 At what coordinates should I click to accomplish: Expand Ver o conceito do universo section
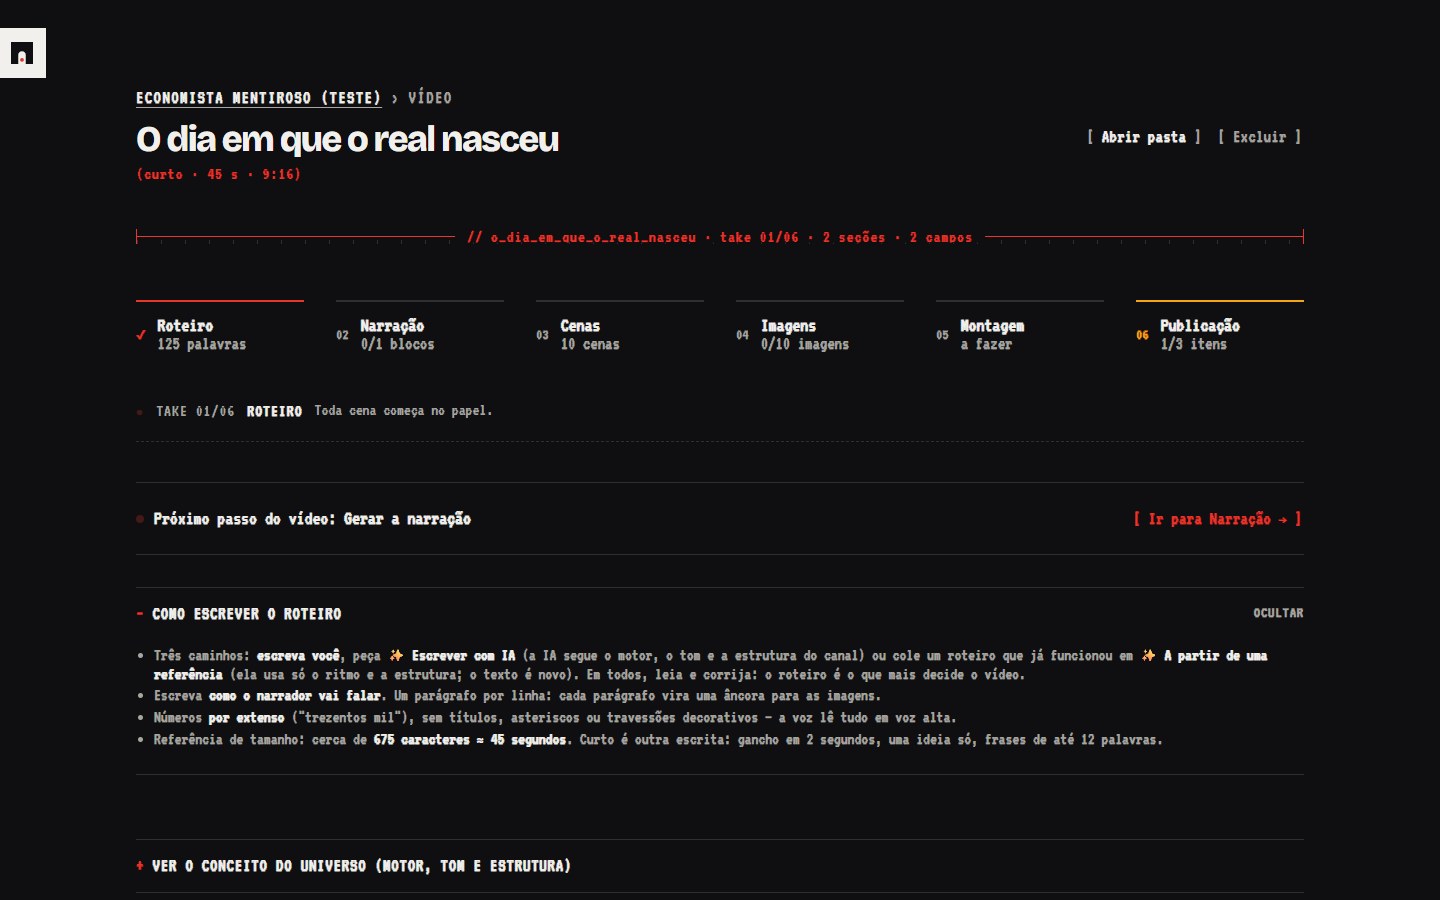(x=353, y=866)
